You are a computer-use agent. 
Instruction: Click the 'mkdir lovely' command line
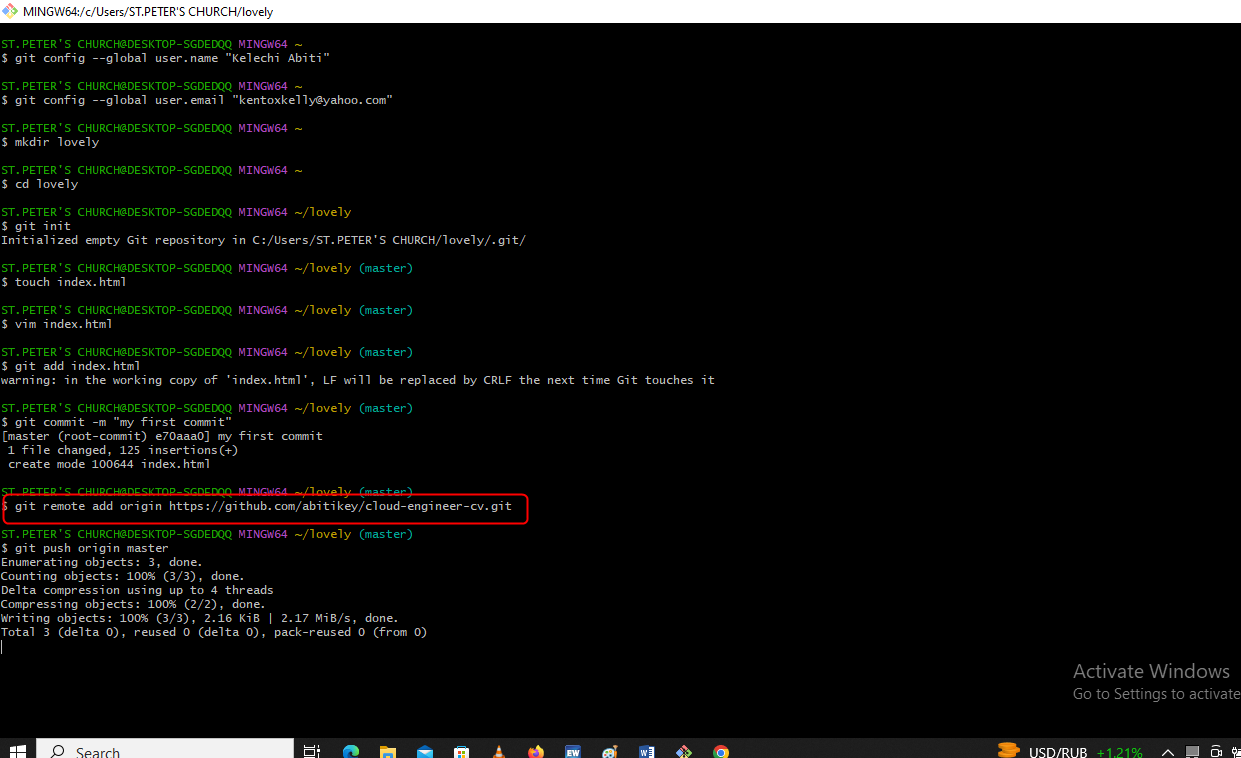coord(50,142)
